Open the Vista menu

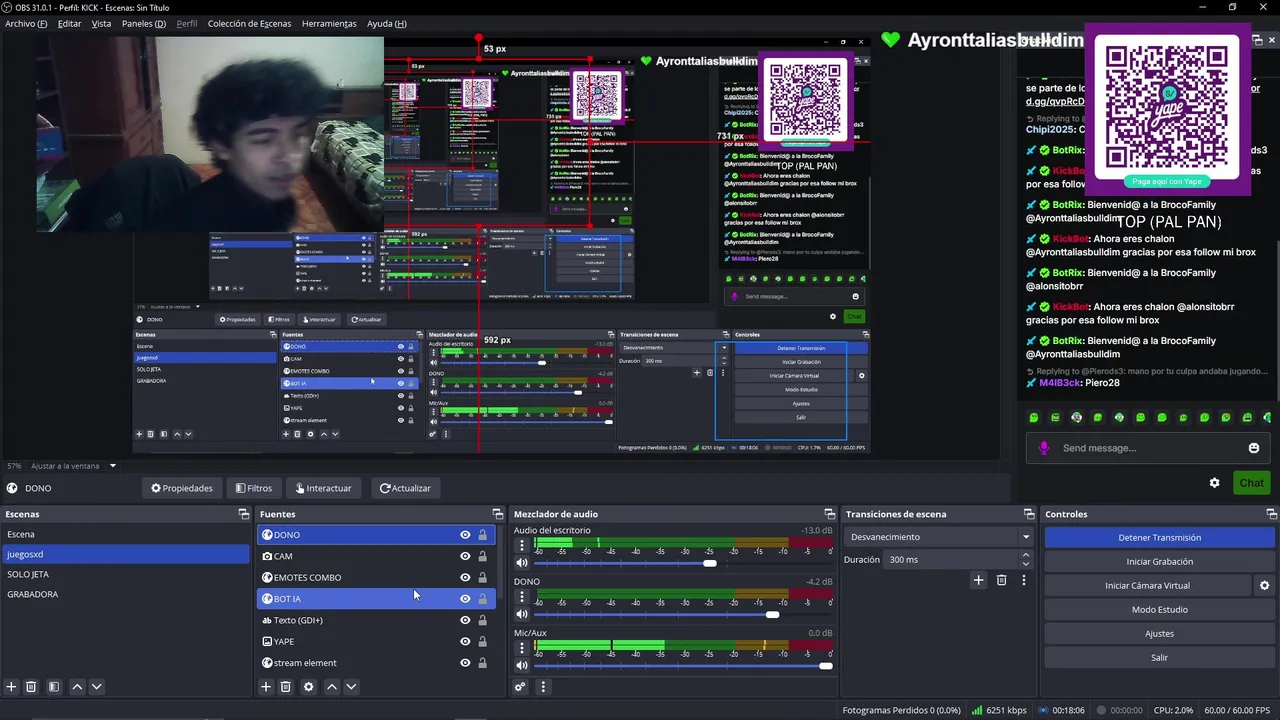pyautogui.click(x=101, y=23)
